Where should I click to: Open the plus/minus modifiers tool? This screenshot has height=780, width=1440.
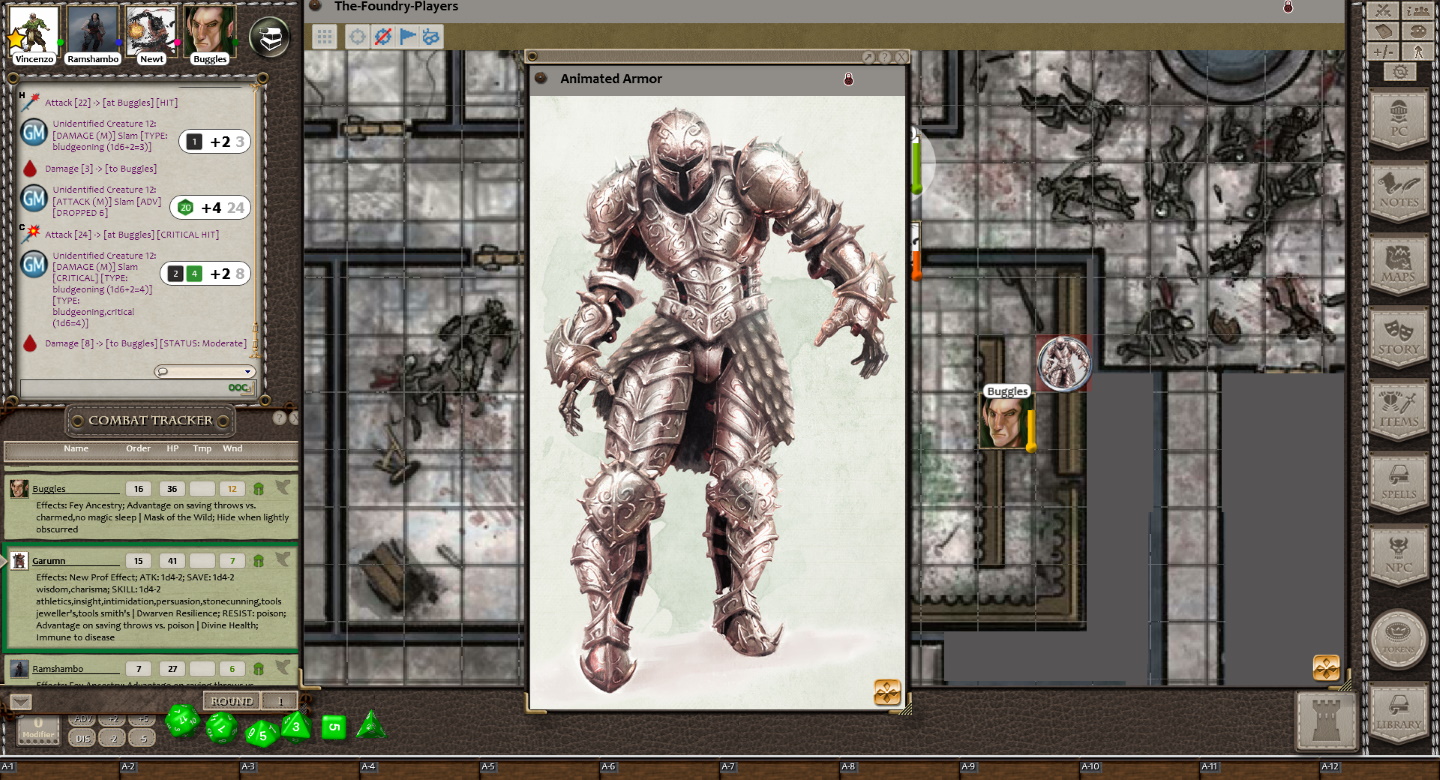pos(1383,51)
